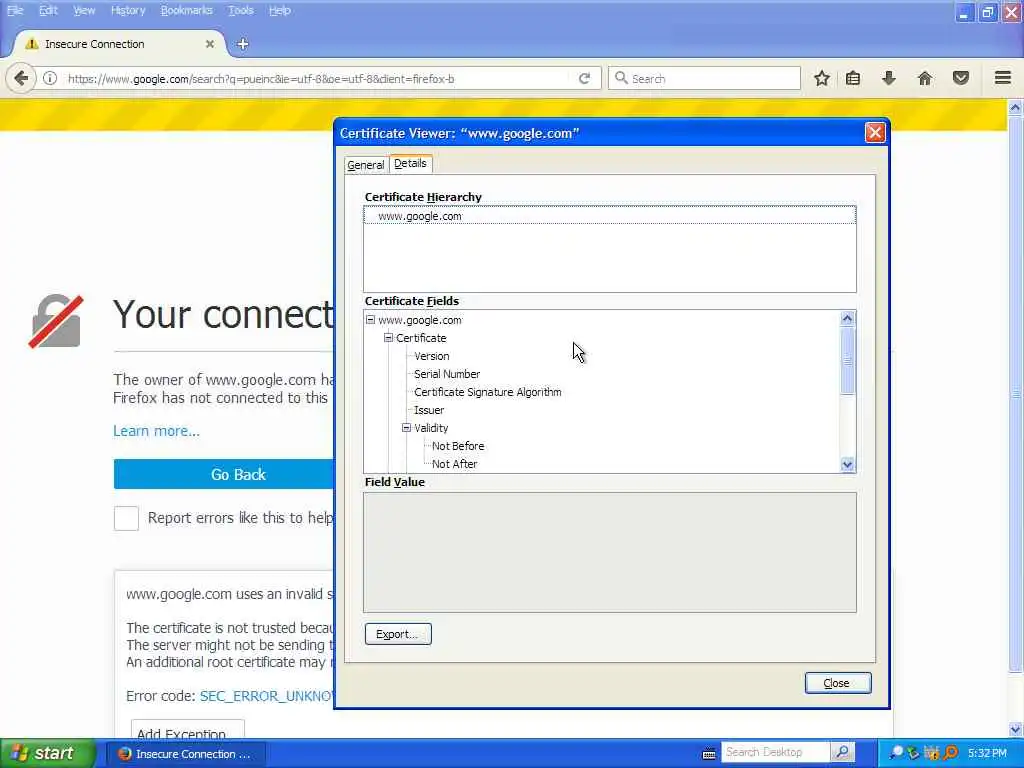Close the Insecure Connection tab

pyautogui.click(x=210, y=44)
